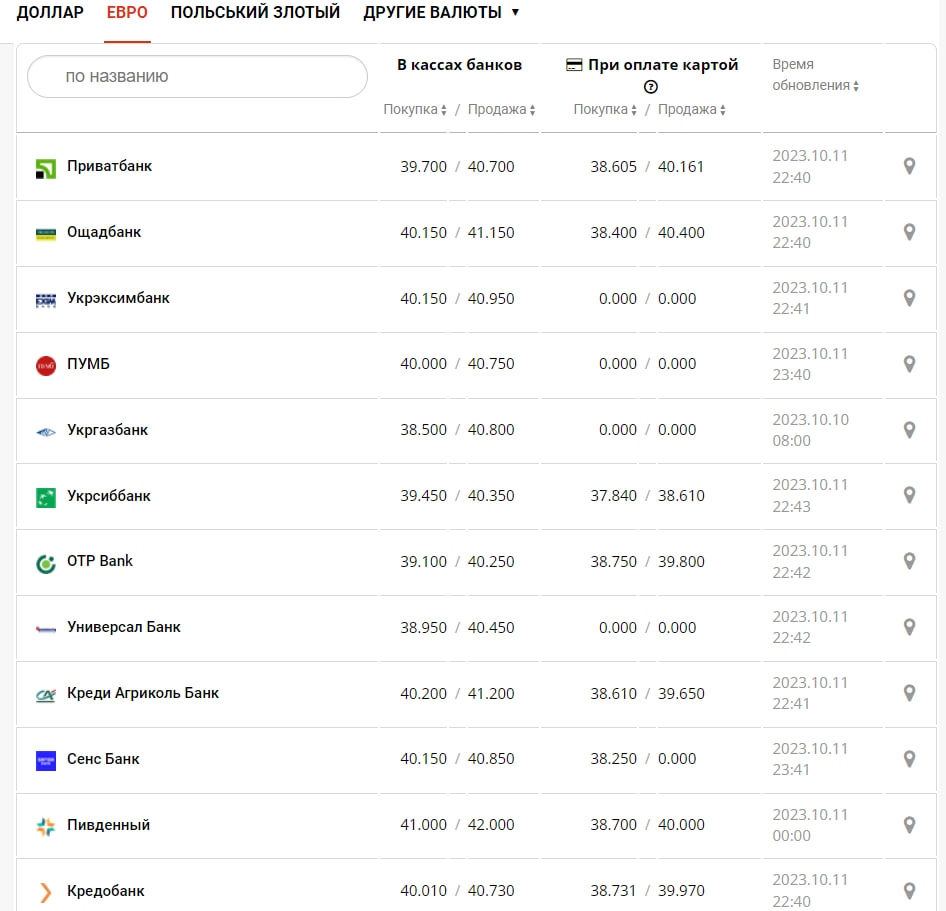This screenshot has width=946, height=911.
Task: Show Укрсиббанк branches via pin icon
Action: 909,495
